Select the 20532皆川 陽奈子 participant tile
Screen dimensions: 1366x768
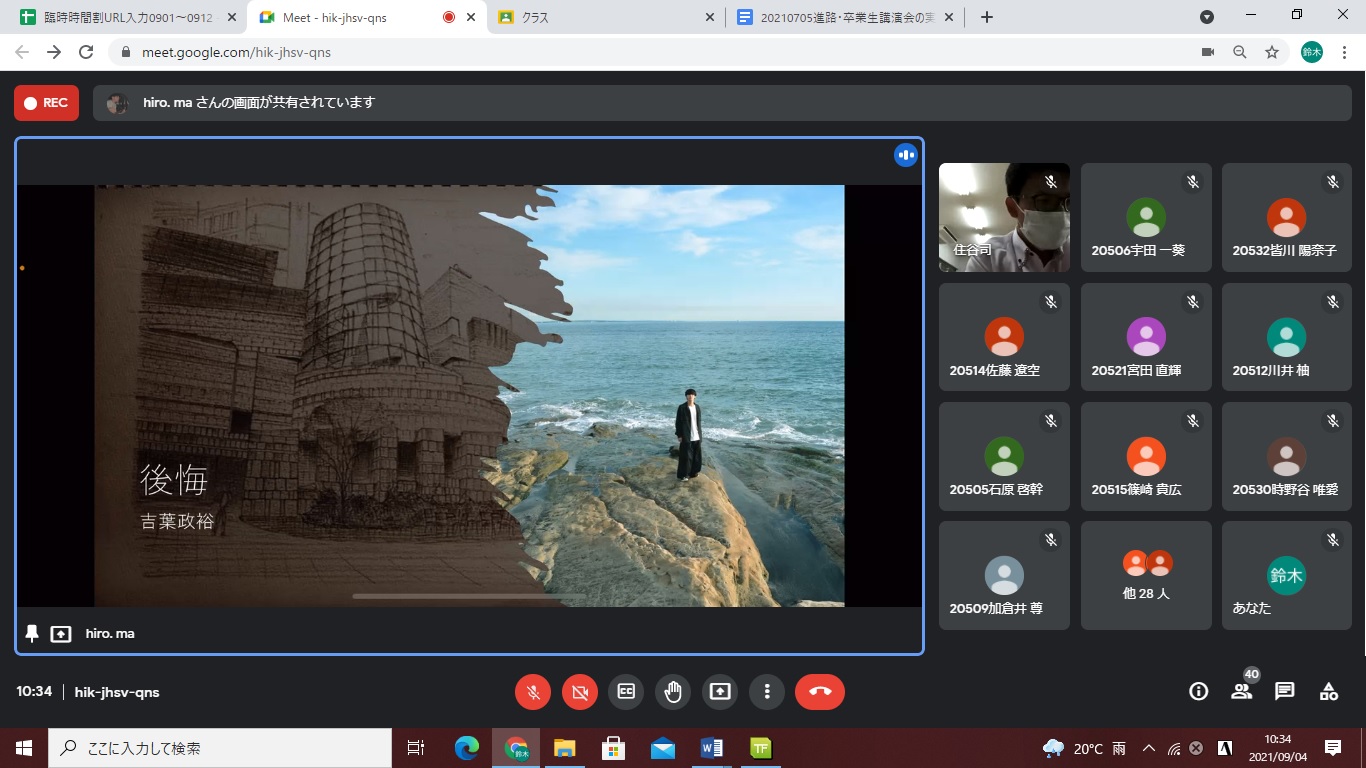point(1287,217)
